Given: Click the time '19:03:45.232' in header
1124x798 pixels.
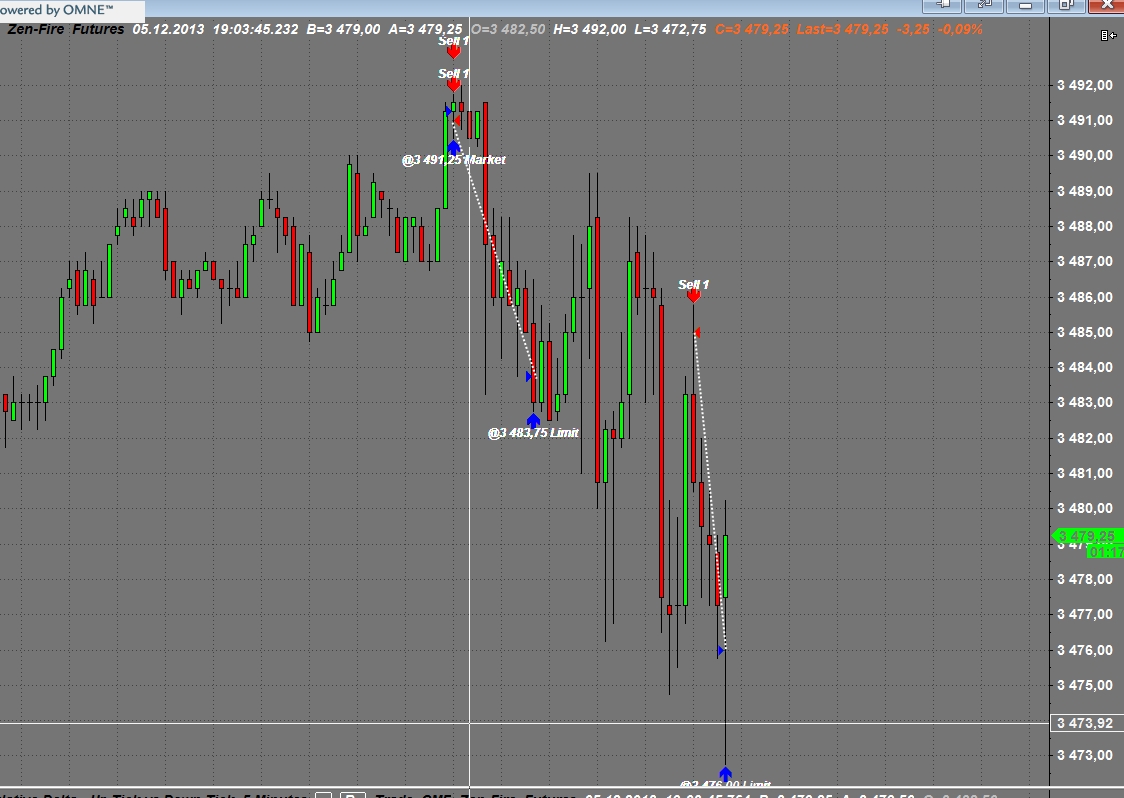Looking at the screenshot, I should pyautogui.click(x=255, y=29).
